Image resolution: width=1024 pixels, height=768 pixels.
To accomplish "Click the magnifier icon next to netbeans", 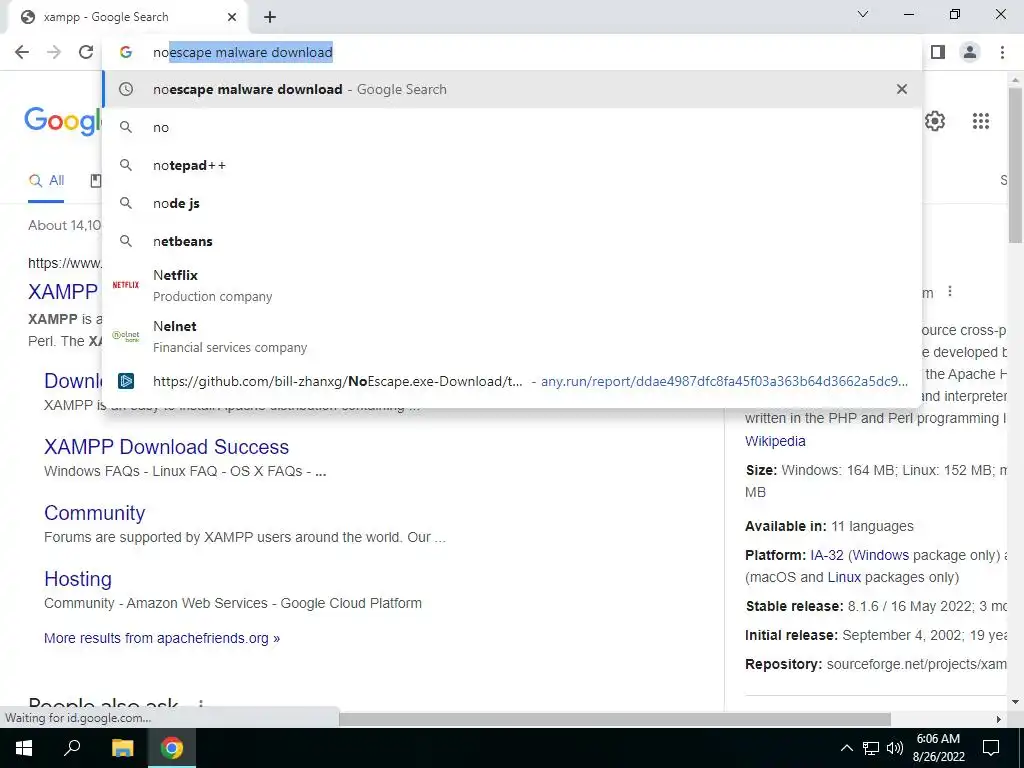I will [x=125, y=241].
